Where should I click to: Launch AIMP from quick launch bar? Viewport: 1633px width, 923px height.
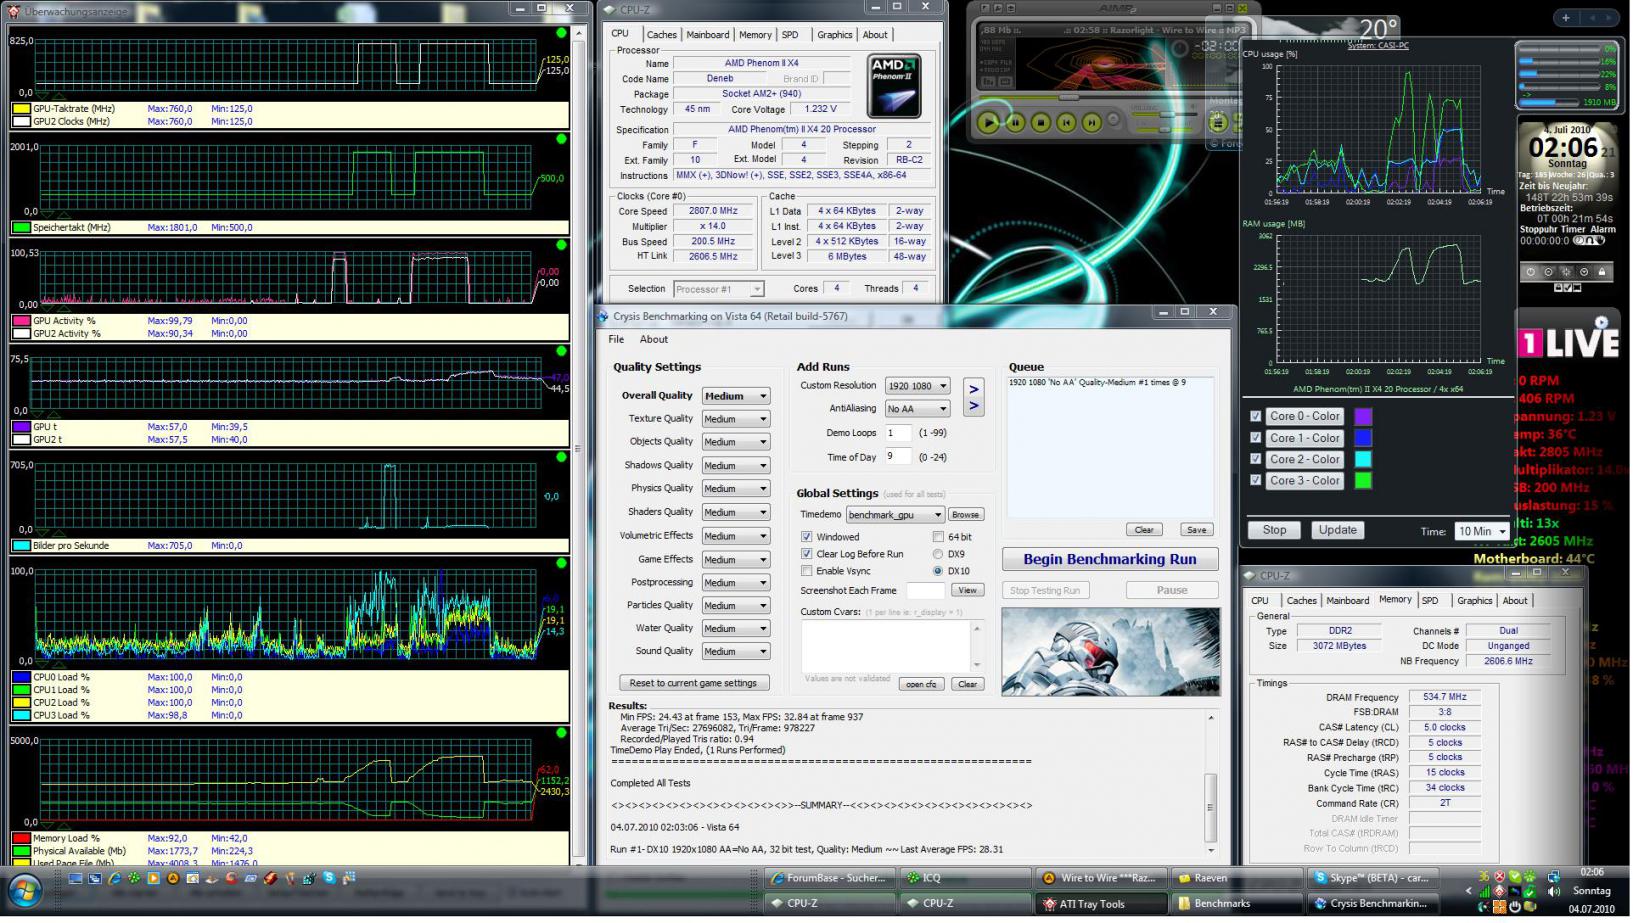(x=173, y=878)
